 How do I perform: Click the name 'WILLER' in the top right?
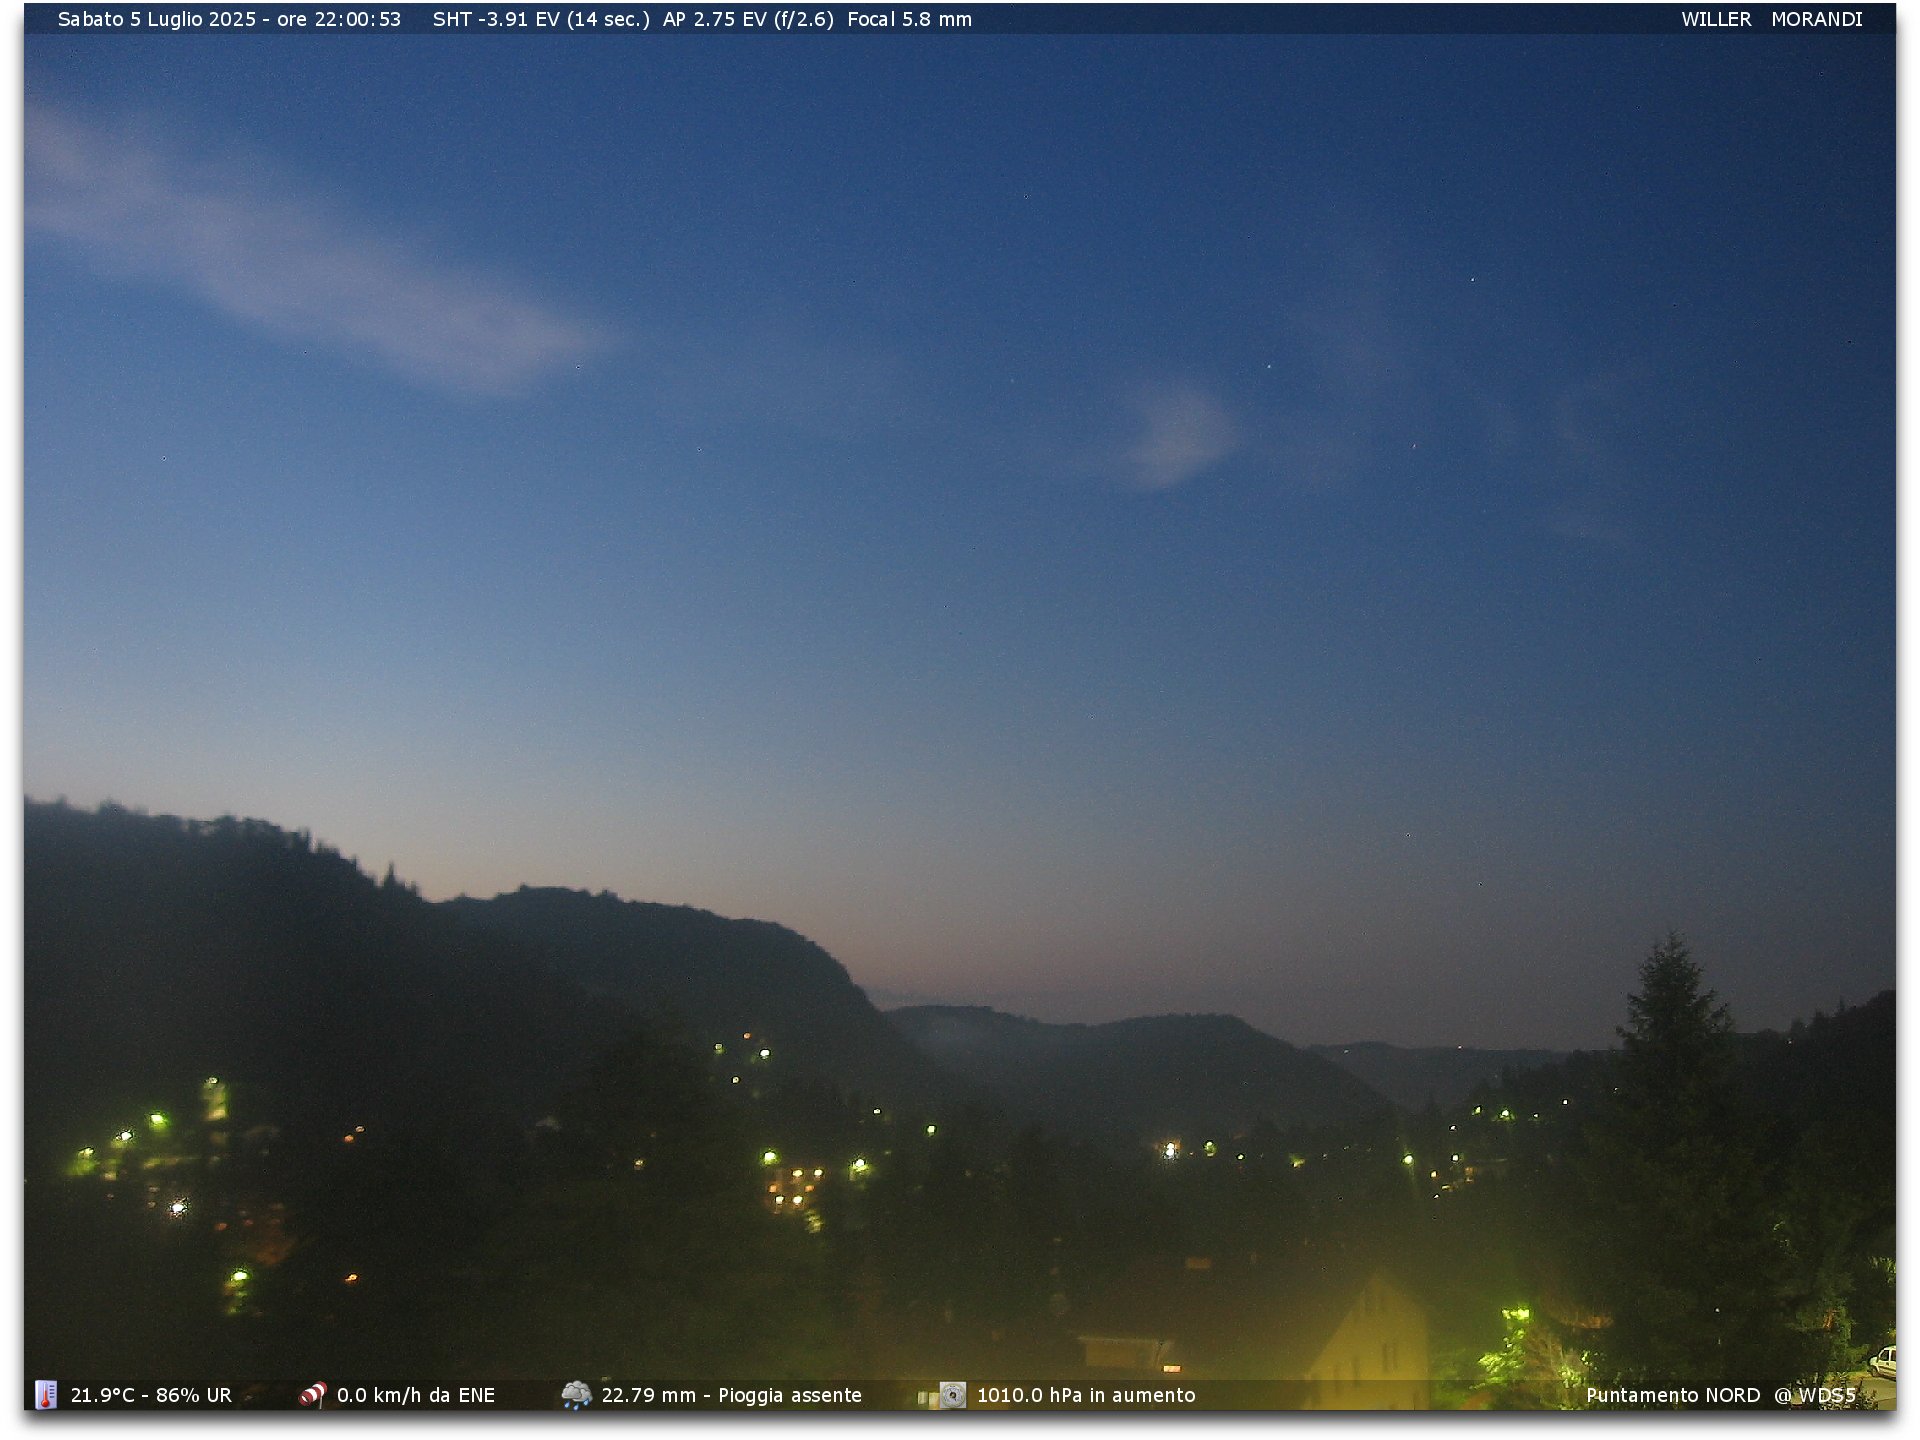click(1716, 19)
